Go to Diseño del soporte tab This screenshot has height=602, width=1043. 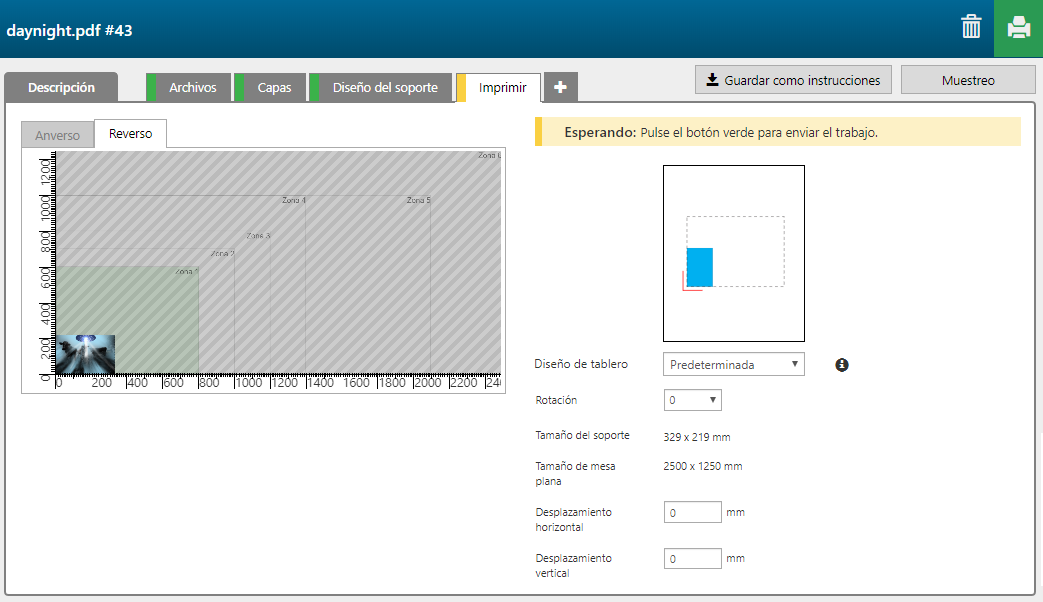coord(385,88)
